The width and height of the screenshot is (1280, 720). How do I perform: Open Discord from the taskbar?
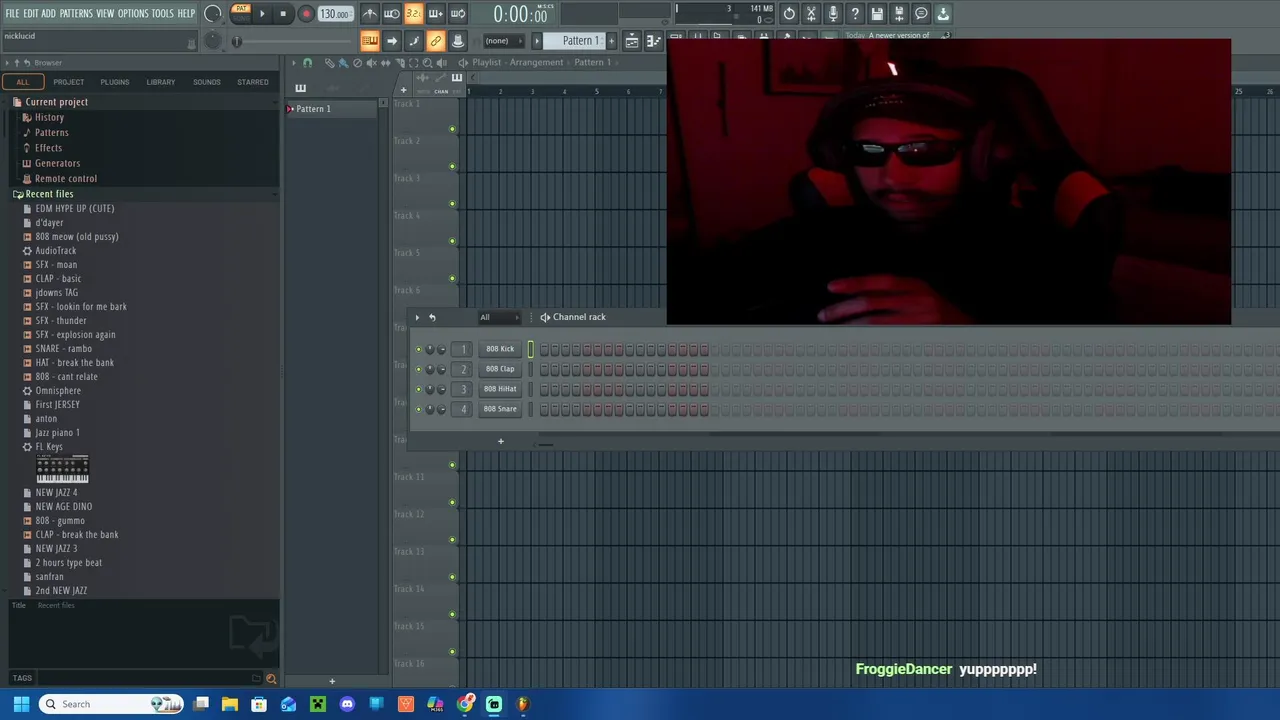[x=347, y=704]
